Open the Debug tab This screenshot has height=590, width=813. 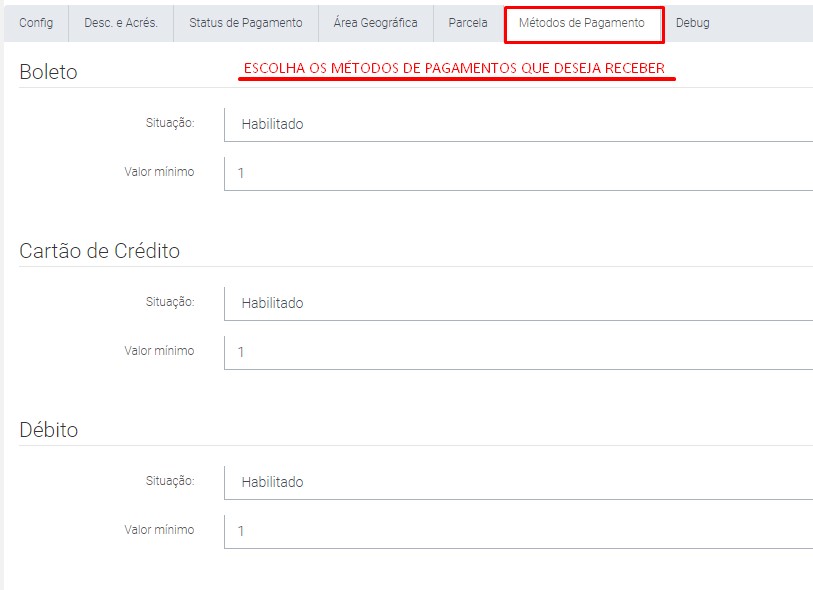pyautogui.click(x=692, y=23)
